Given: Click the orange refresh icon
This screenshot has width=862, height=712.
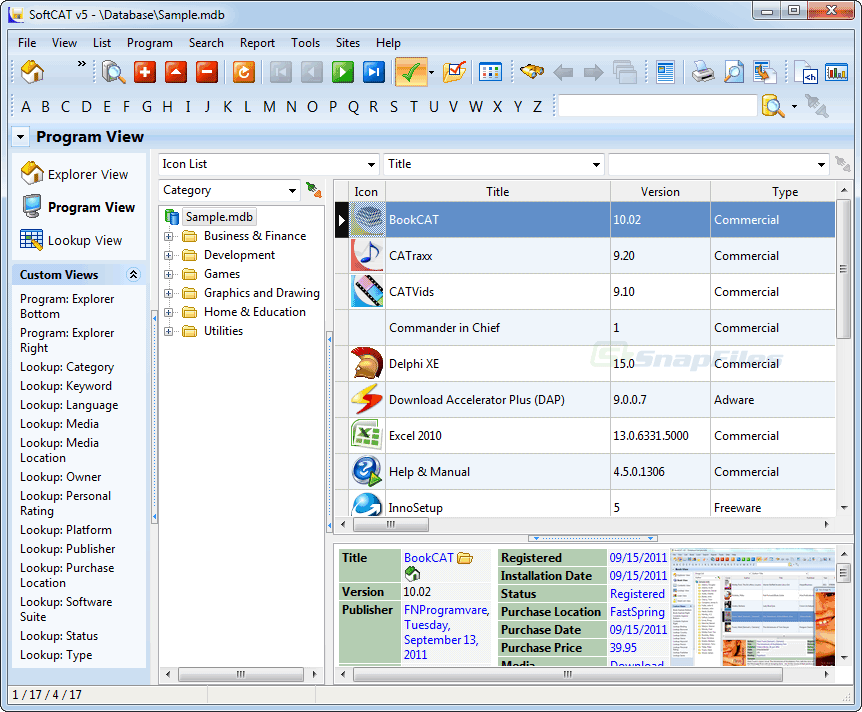Looking at the screenshot, I should coord(244,72).
